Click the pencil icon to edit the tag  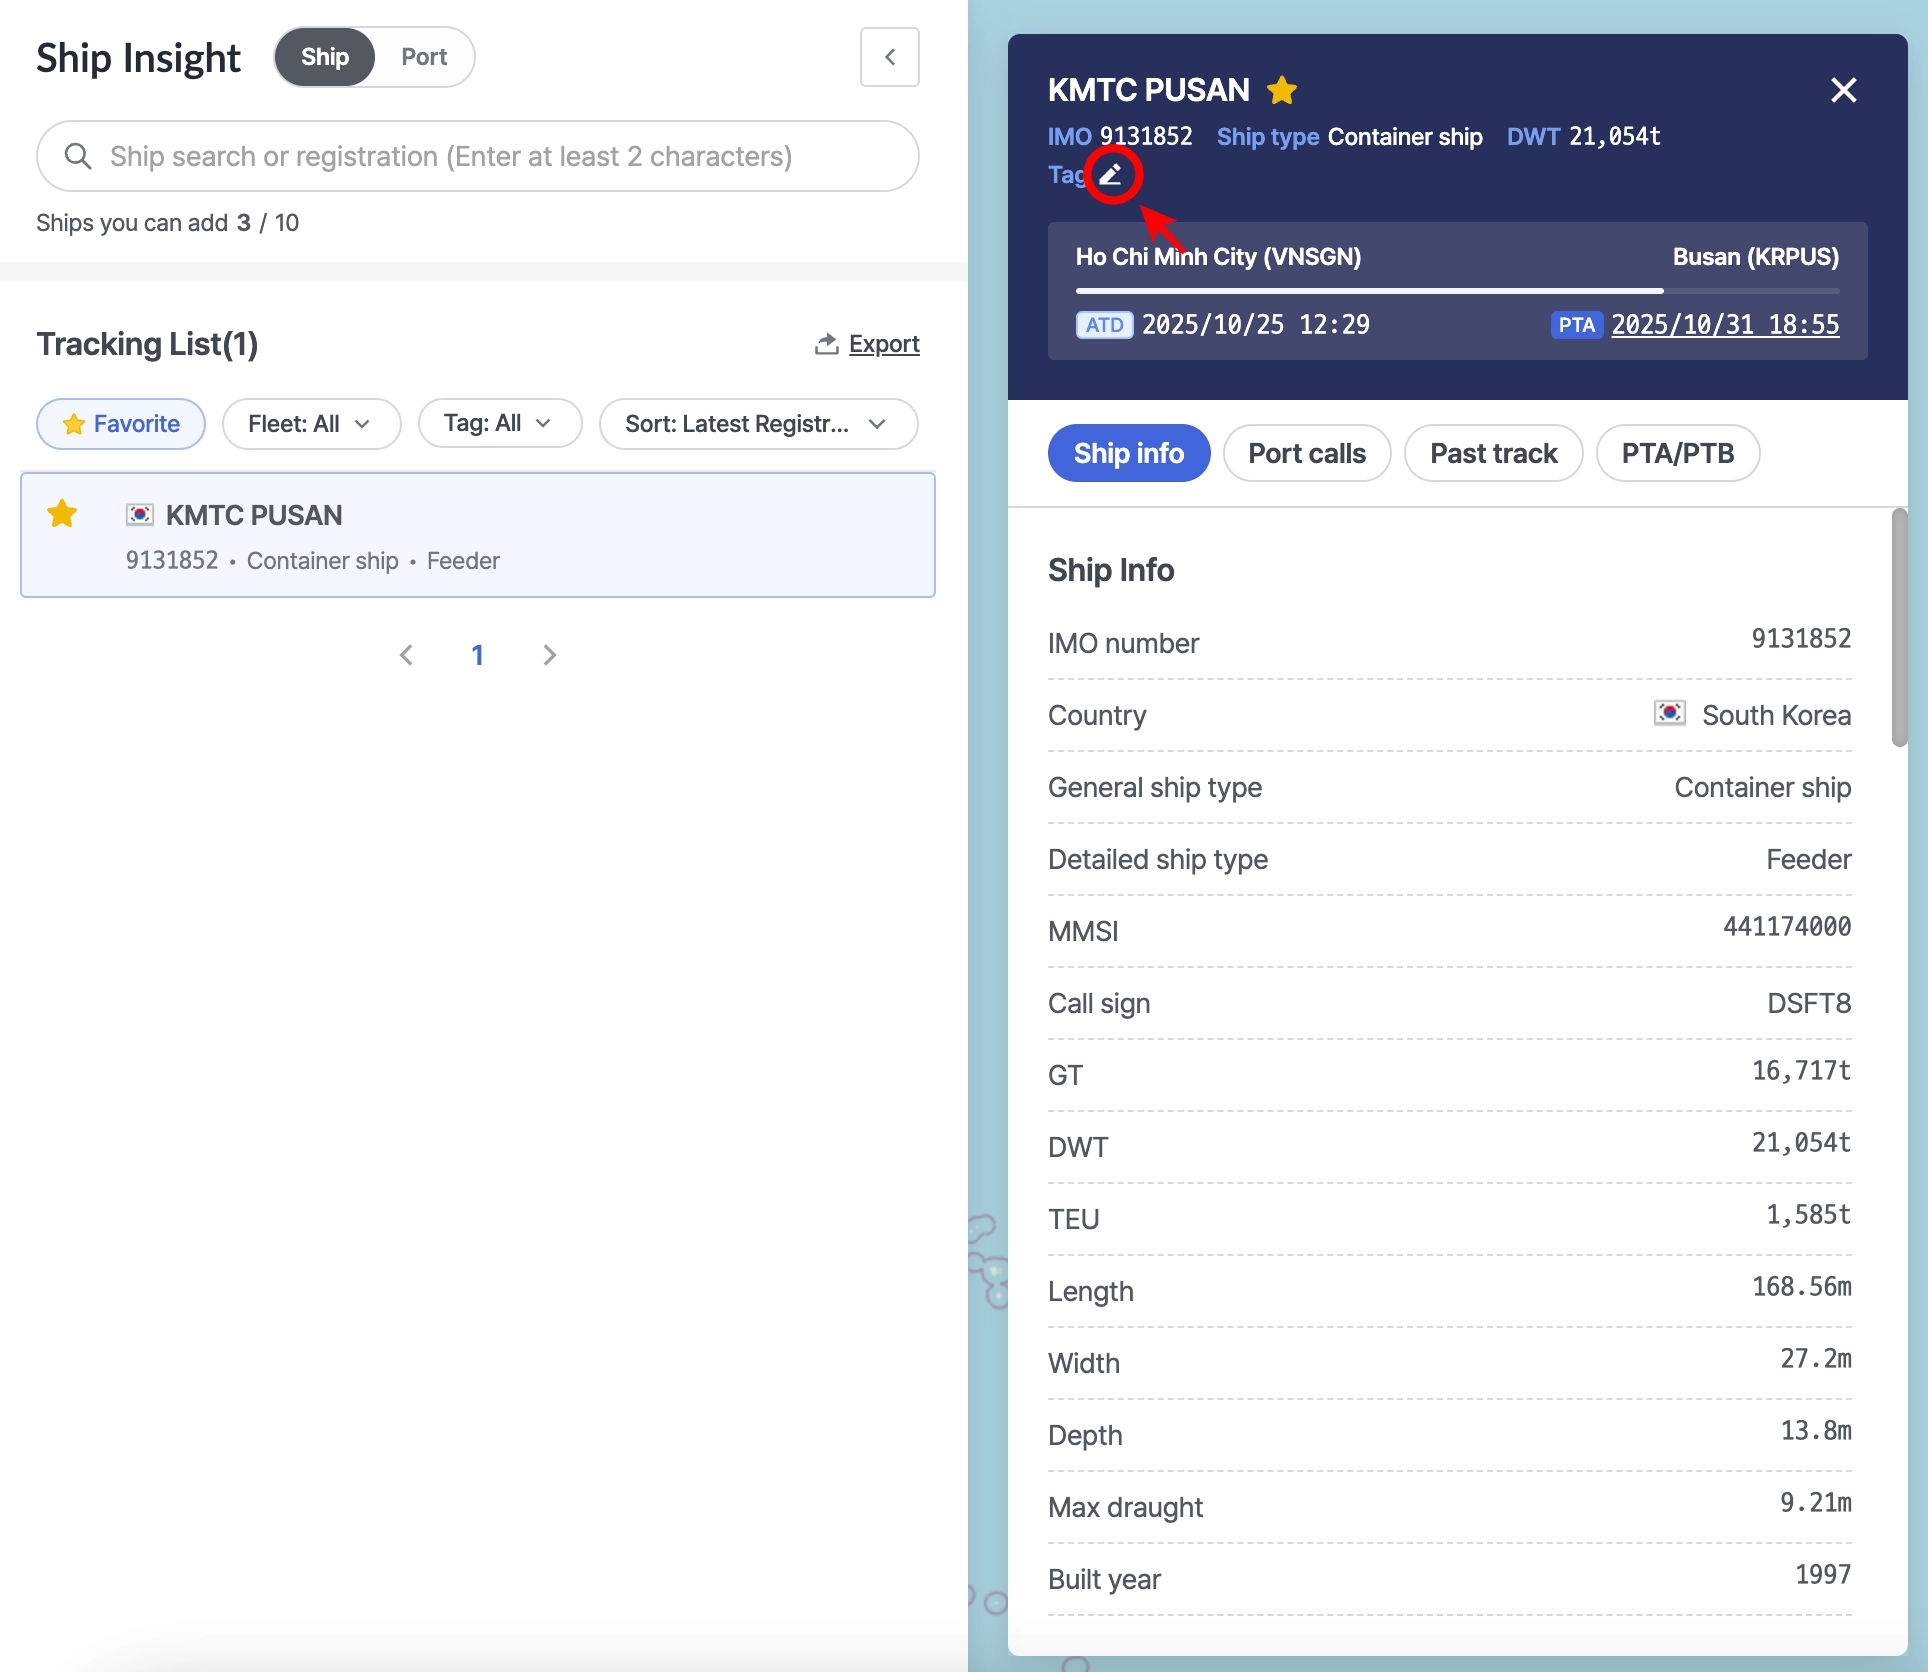click(1111, 175)
